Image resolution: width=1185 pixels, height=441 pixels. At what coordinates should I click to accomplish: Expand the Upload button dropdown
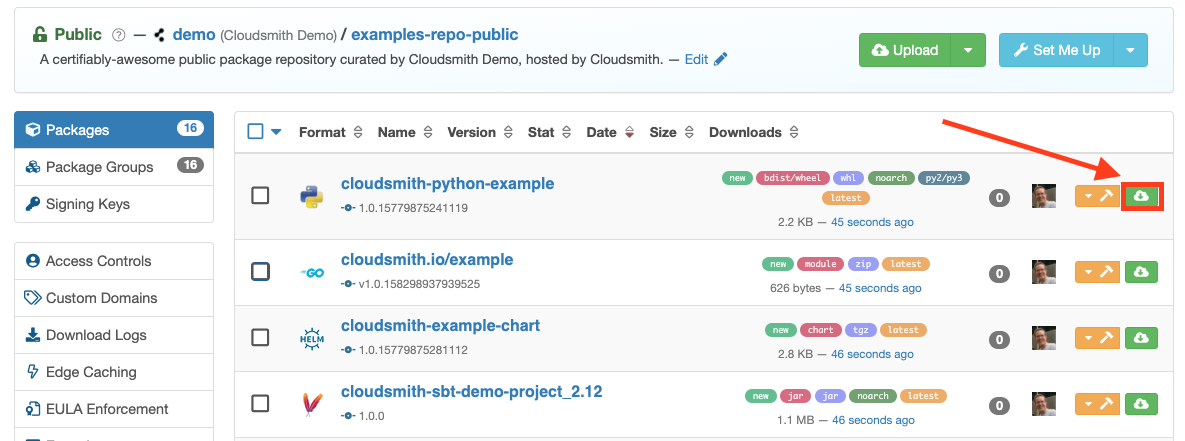coord(968,50)
